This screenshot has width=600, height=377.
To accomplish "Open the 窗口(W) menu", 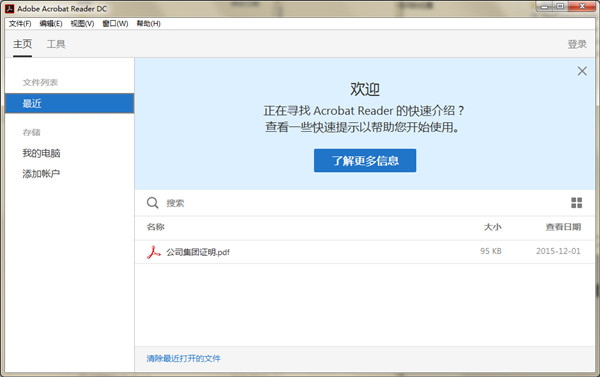I will tap(115, 24).
